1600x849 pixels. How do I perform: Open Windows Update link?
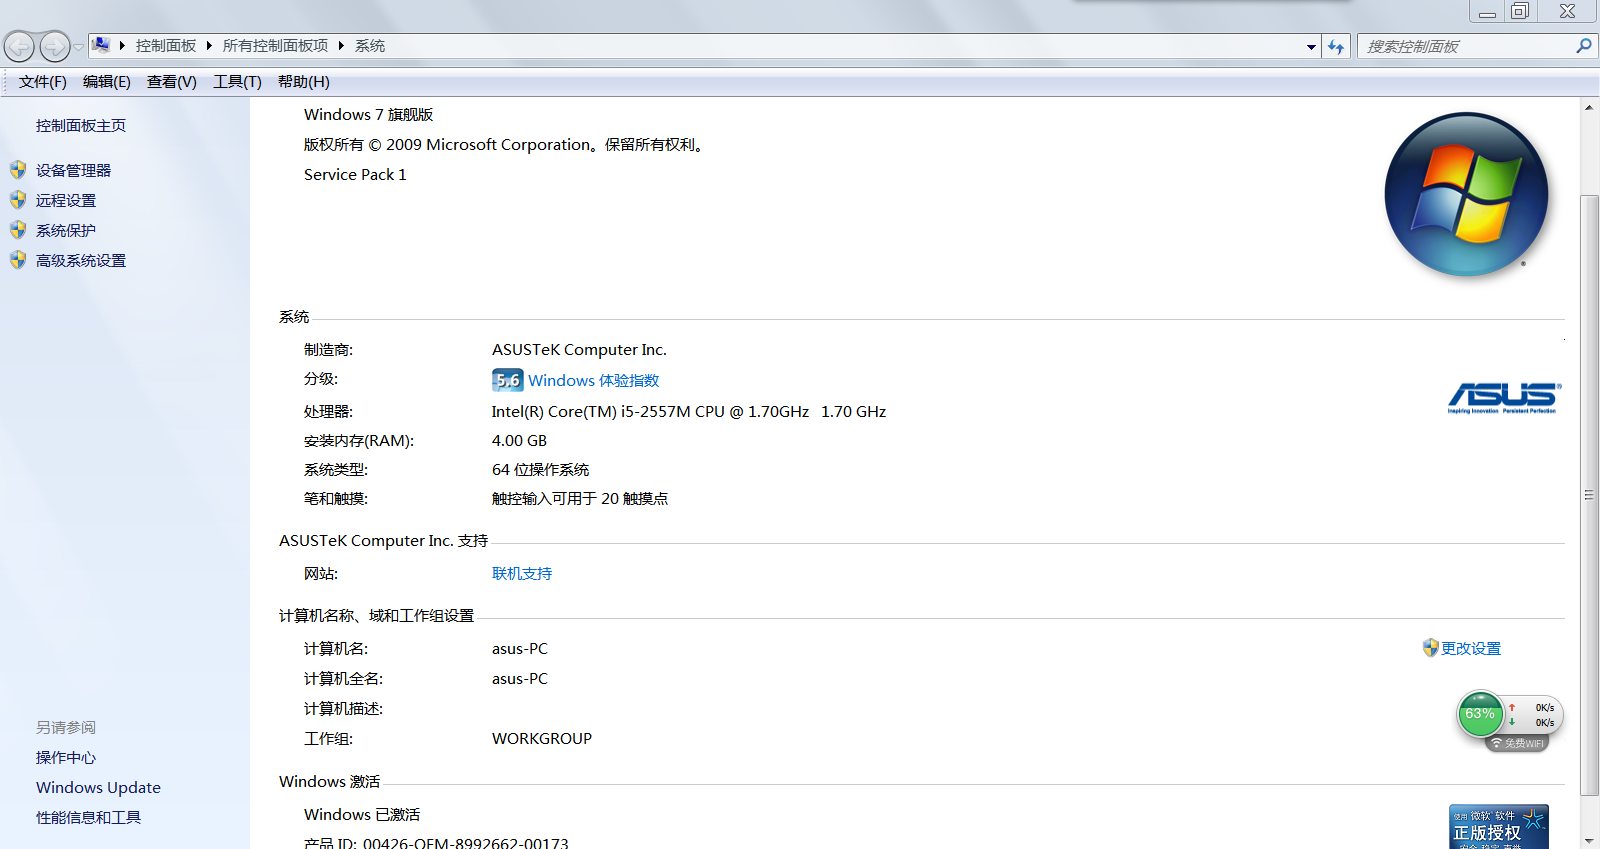tap(98, 788)
